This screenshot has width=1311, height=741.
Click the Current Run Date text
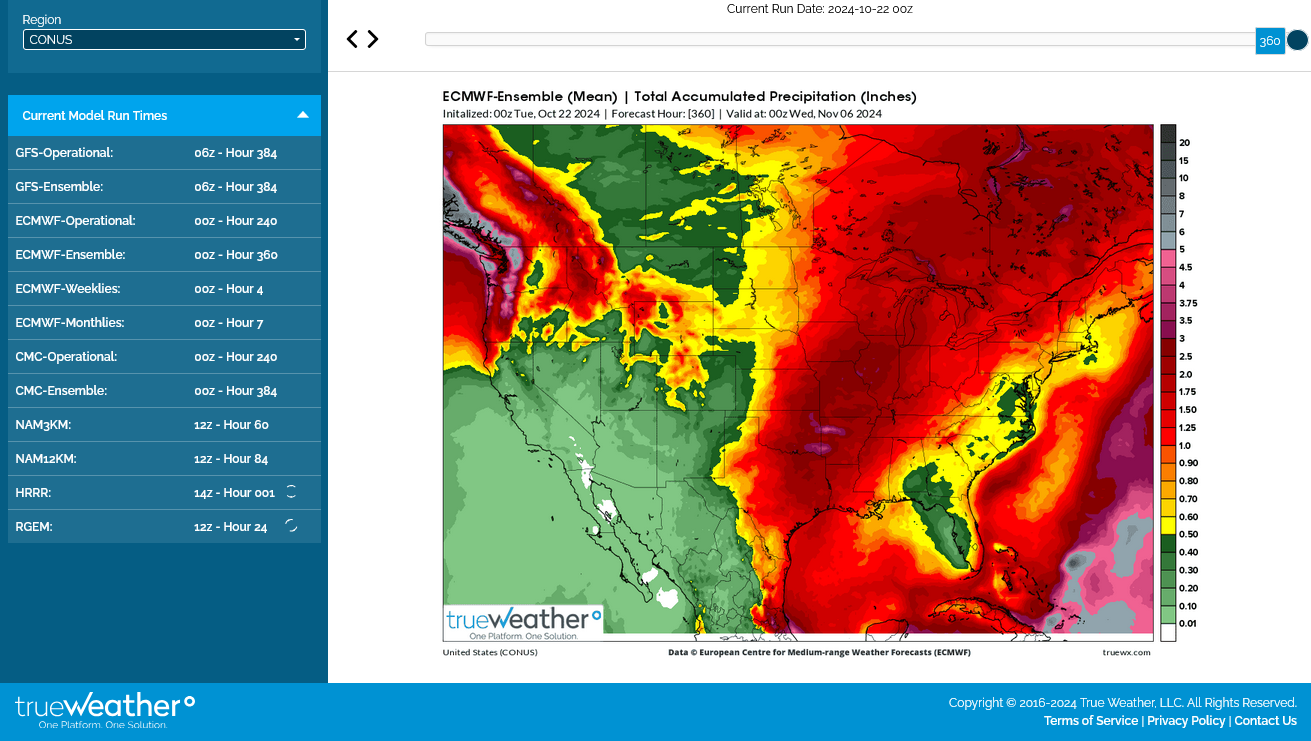(x=819, y=9)
